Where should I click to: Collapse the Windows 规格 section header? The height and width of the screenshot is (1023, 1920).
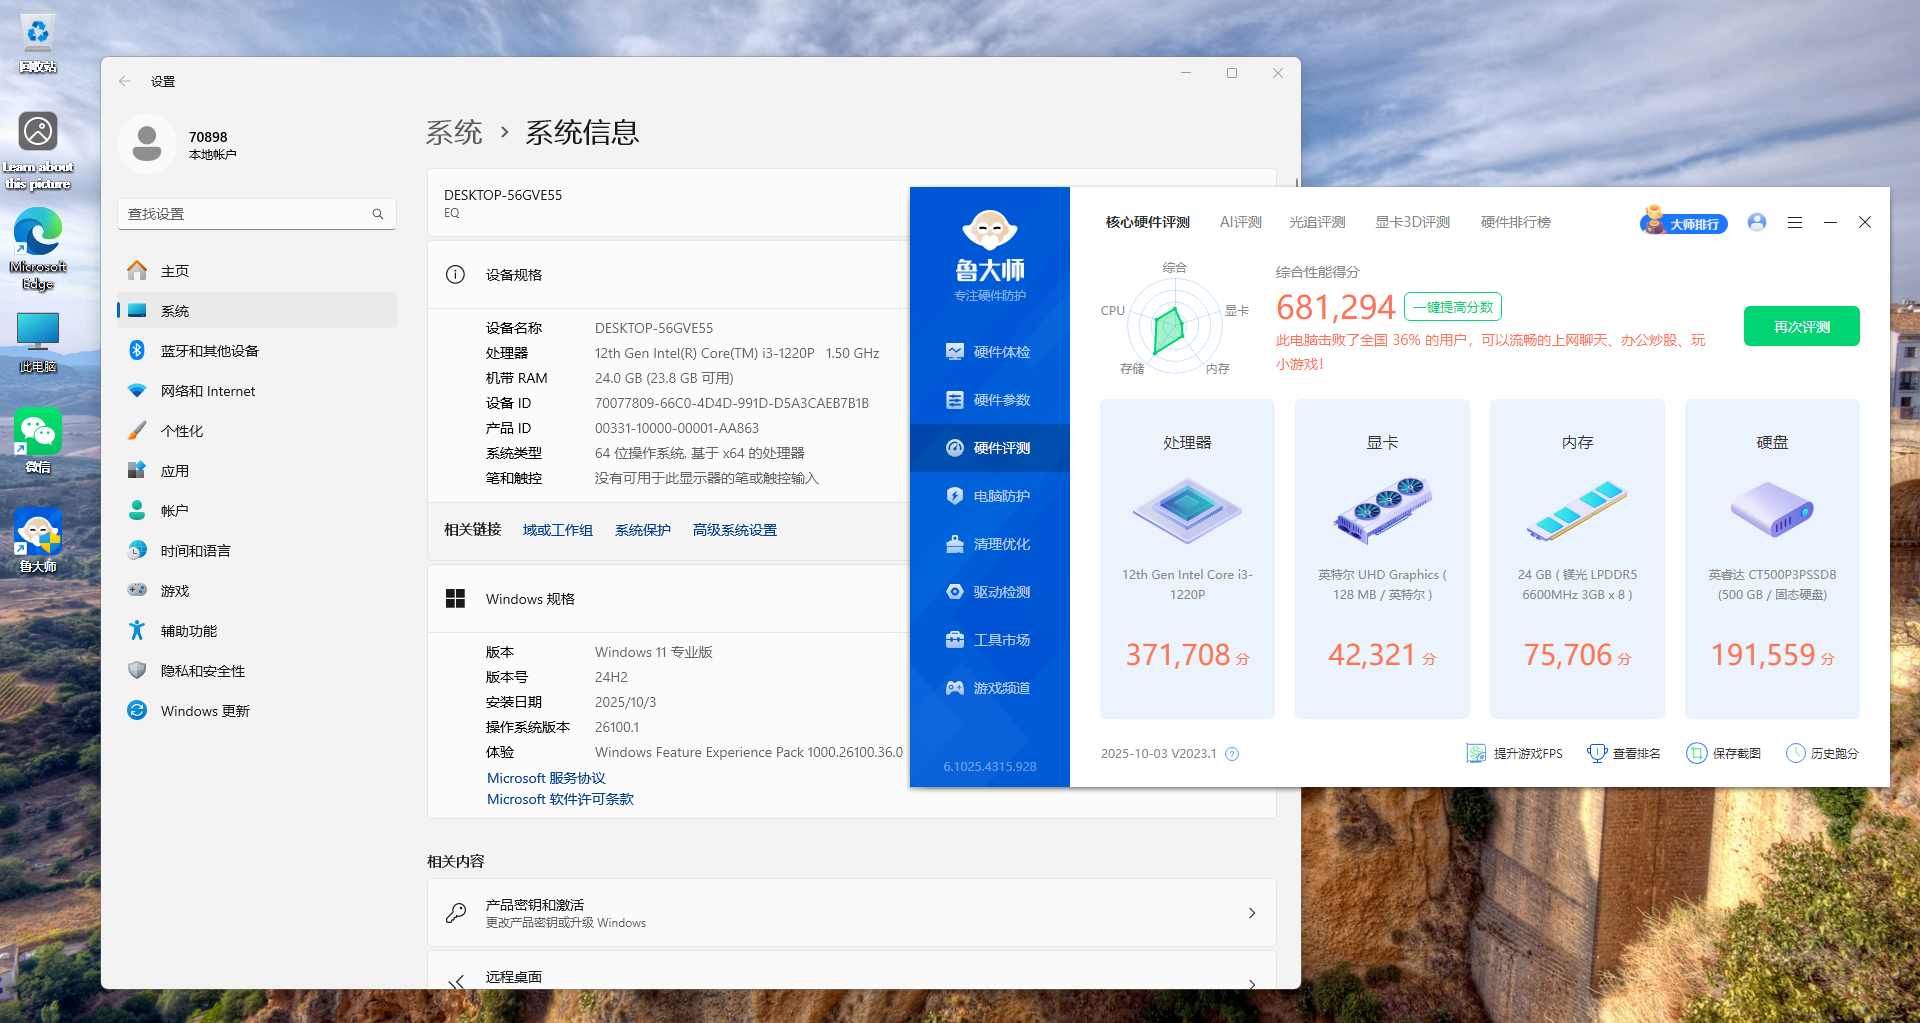tap(668, 599)
